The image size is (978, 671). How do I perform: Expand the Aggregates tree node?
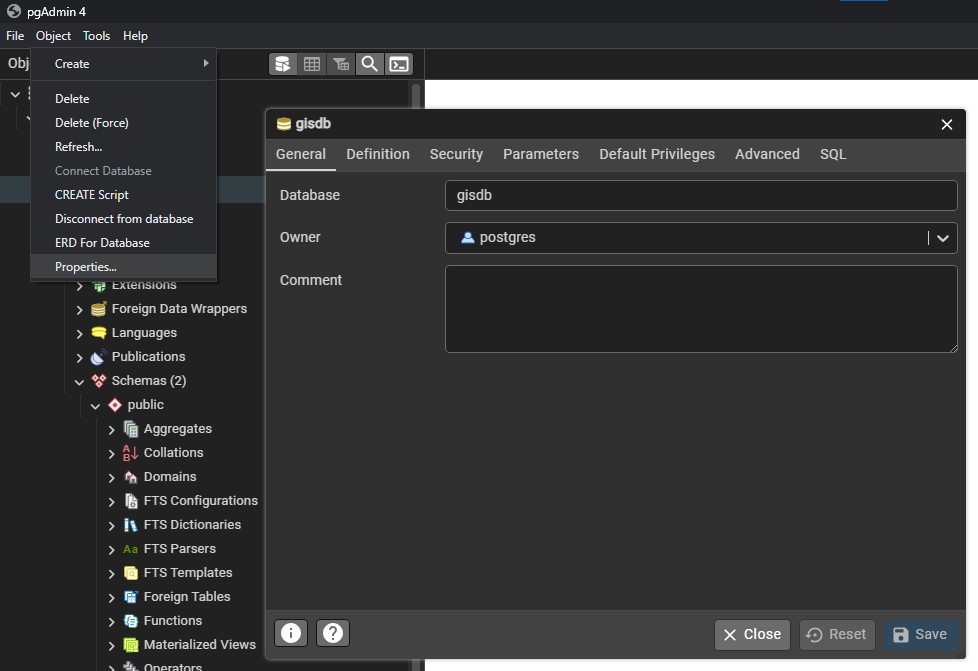point(112,430)
